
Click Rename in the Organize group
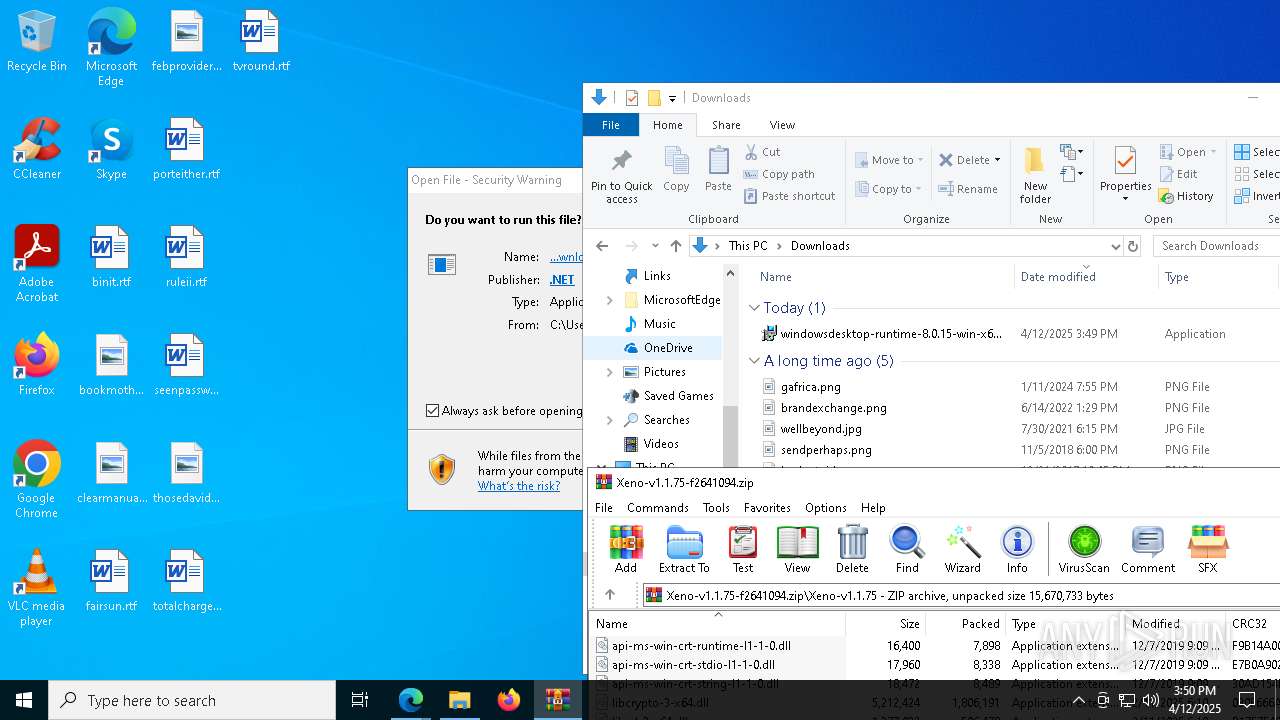pyautogui.click(x=968, y=189)
